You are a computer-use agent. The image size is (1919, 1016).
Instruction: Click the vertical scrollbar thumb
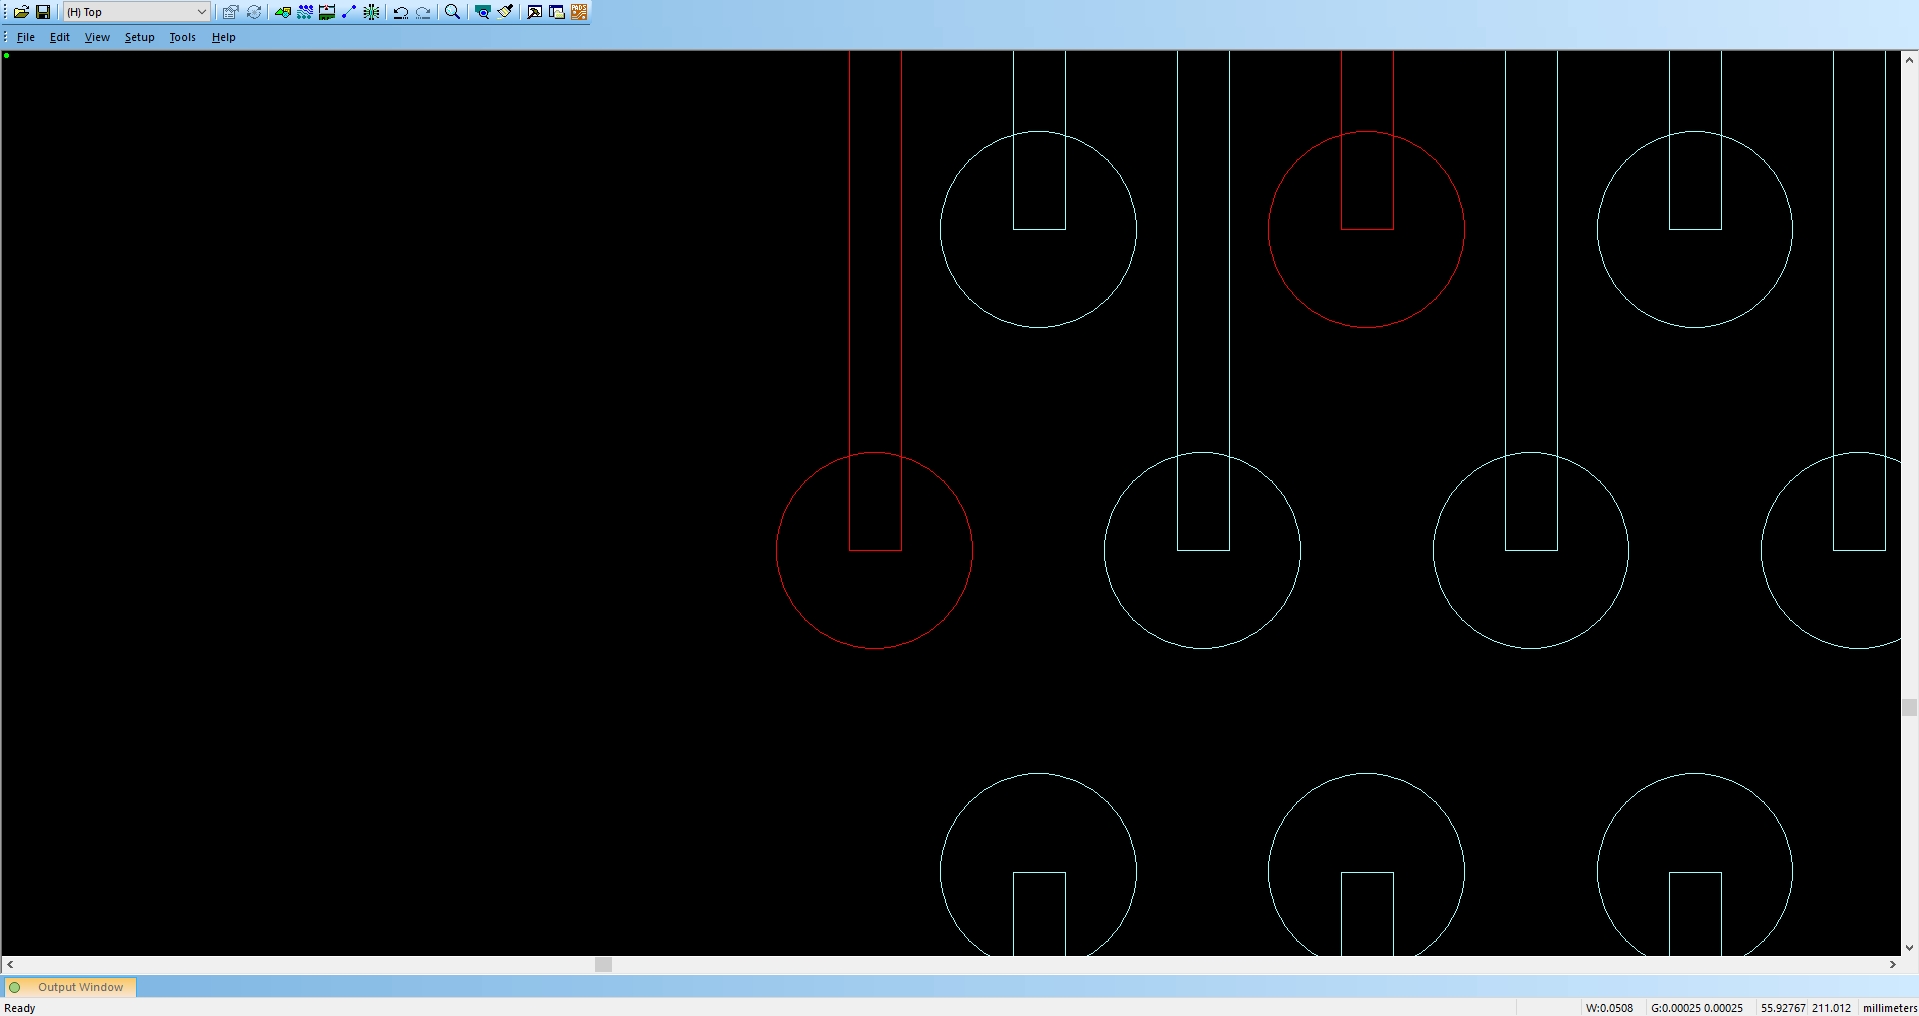(1909, 708)
